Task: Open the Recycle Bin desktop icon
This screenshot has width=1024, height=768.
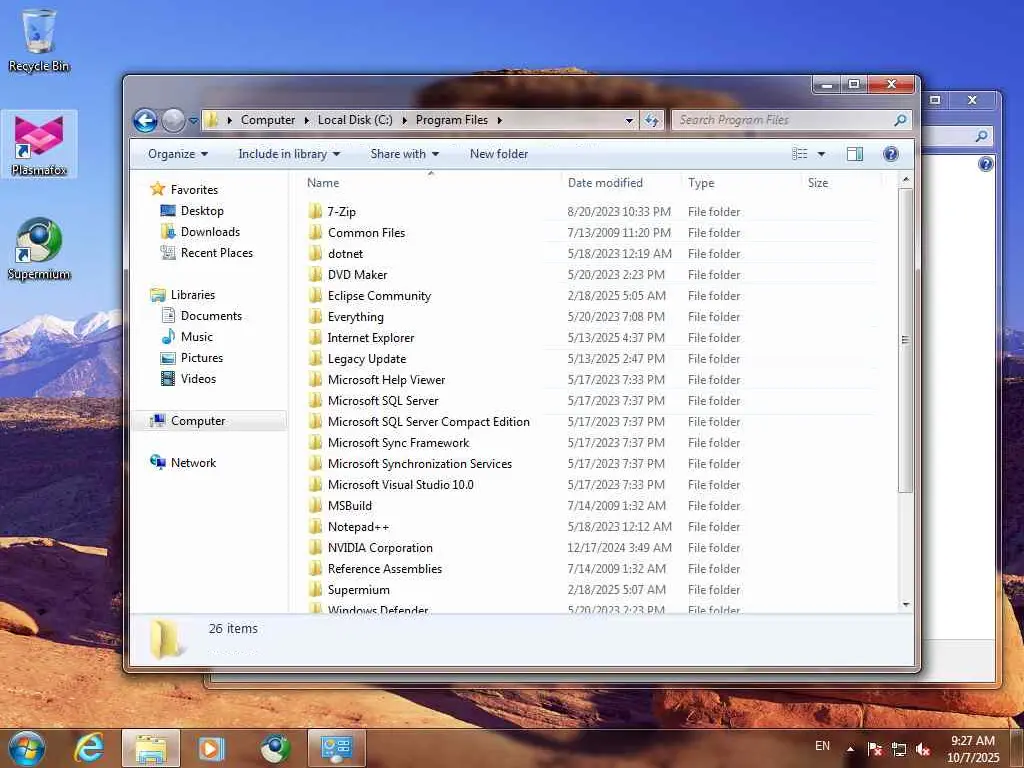Action: (x=39, y=40)
